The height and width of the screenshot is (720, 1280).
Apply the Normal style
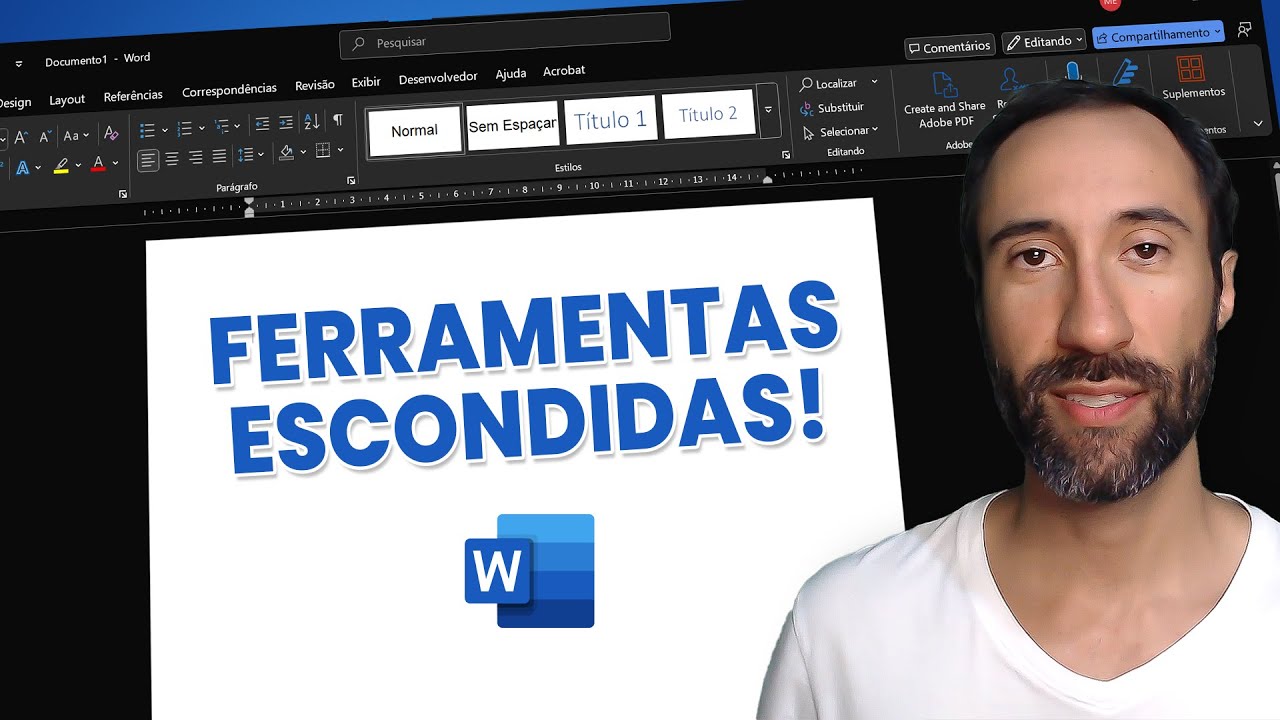click(415, 131)
